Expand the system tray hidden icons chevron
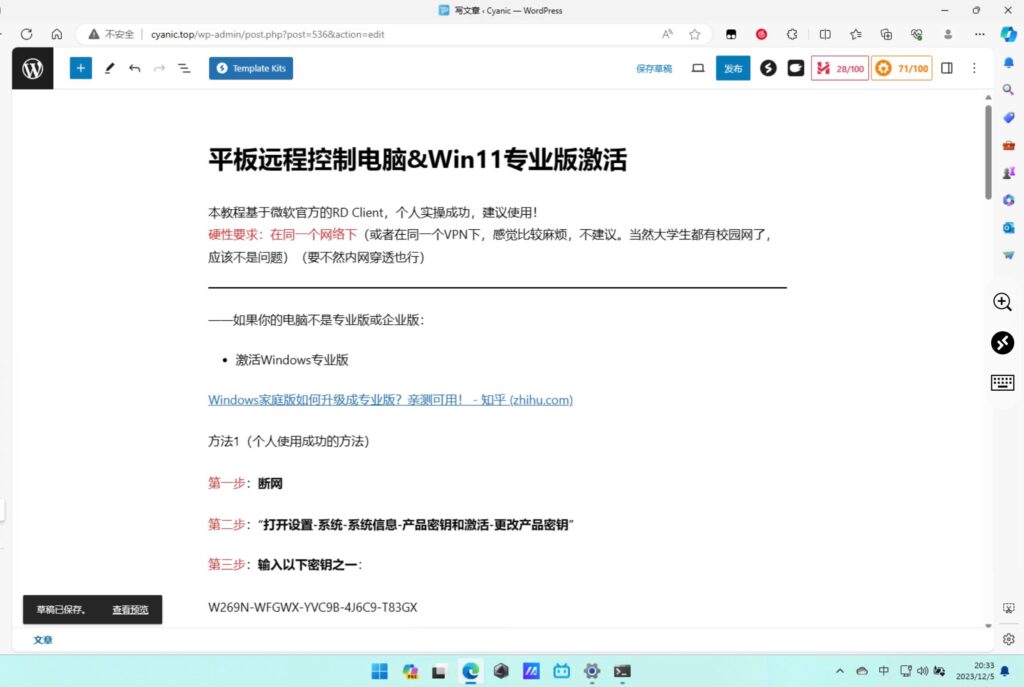This screenshot has height=687, width=1024. [839, 671]
